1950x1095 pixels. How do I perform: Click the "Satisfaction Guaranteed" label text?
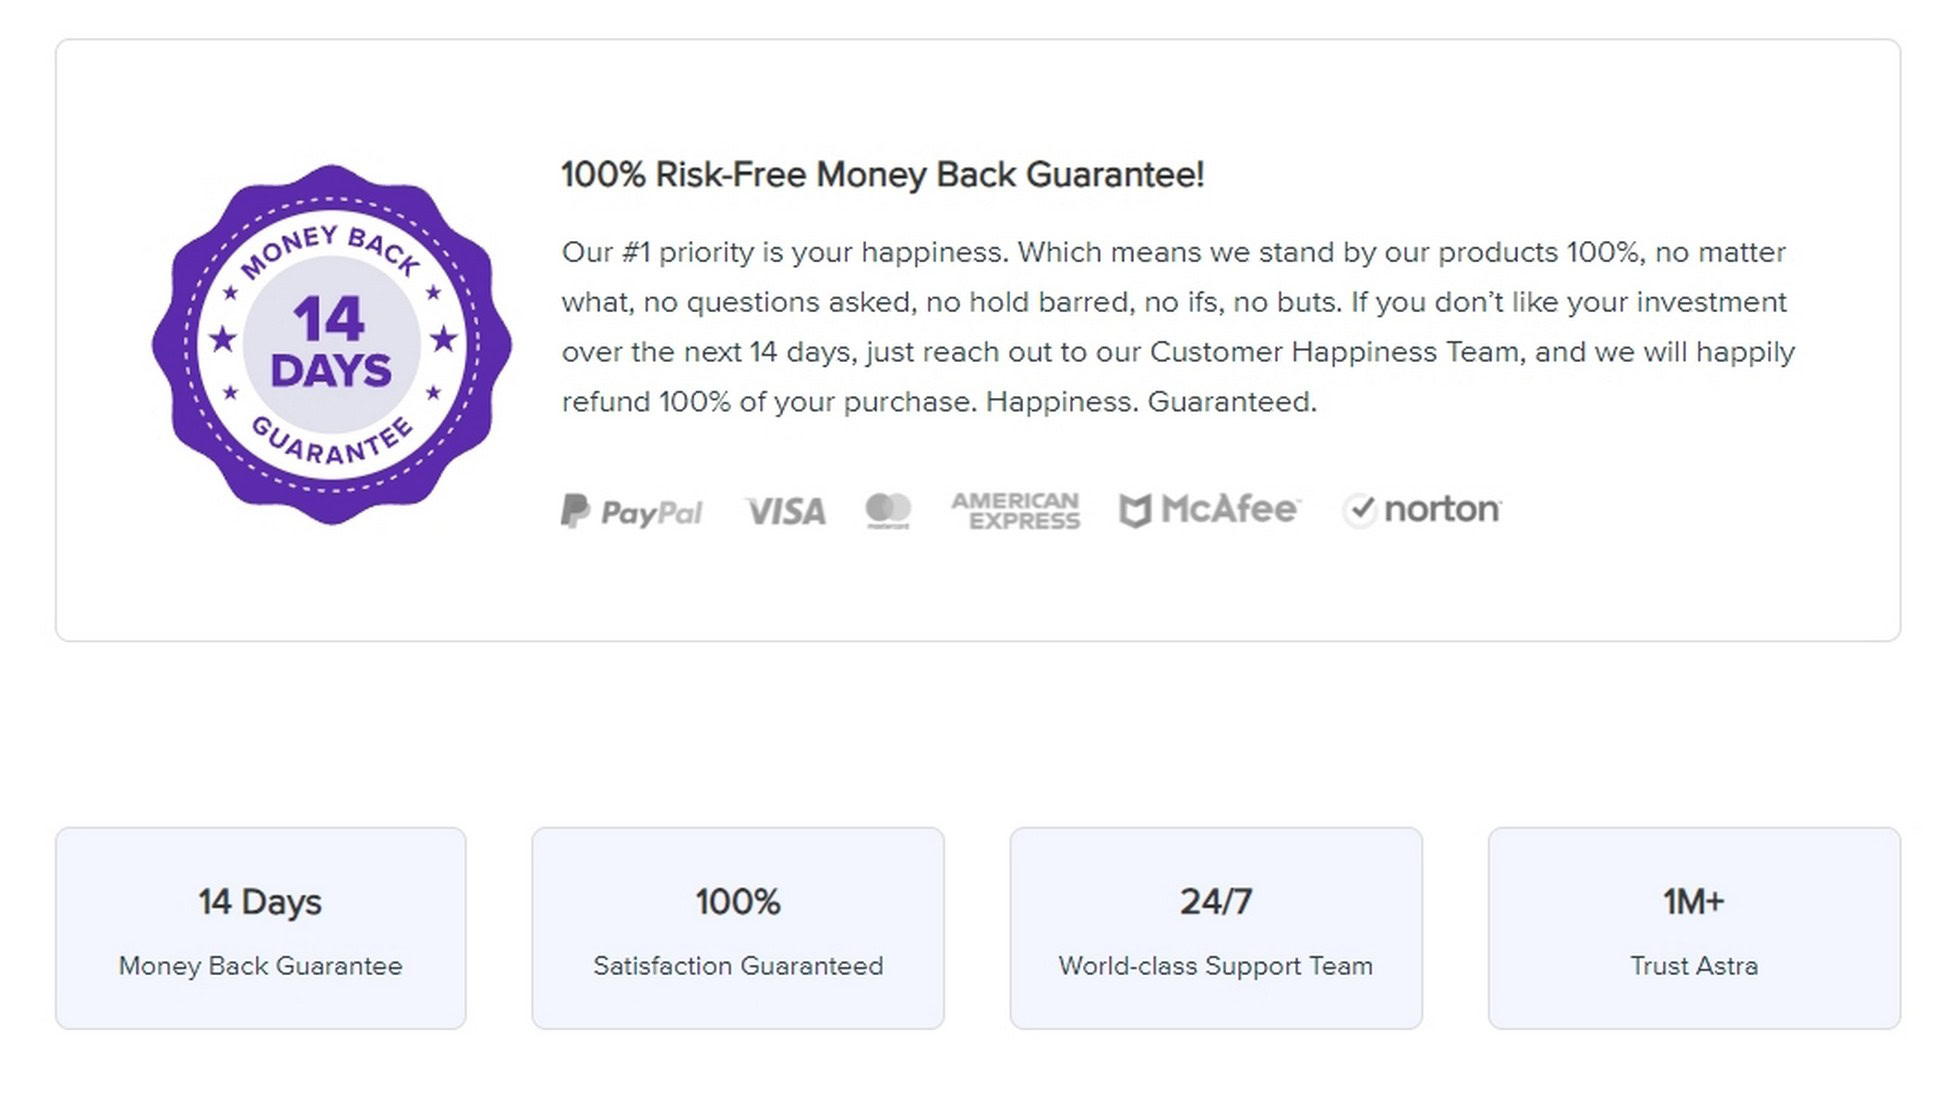click(738, 966)
